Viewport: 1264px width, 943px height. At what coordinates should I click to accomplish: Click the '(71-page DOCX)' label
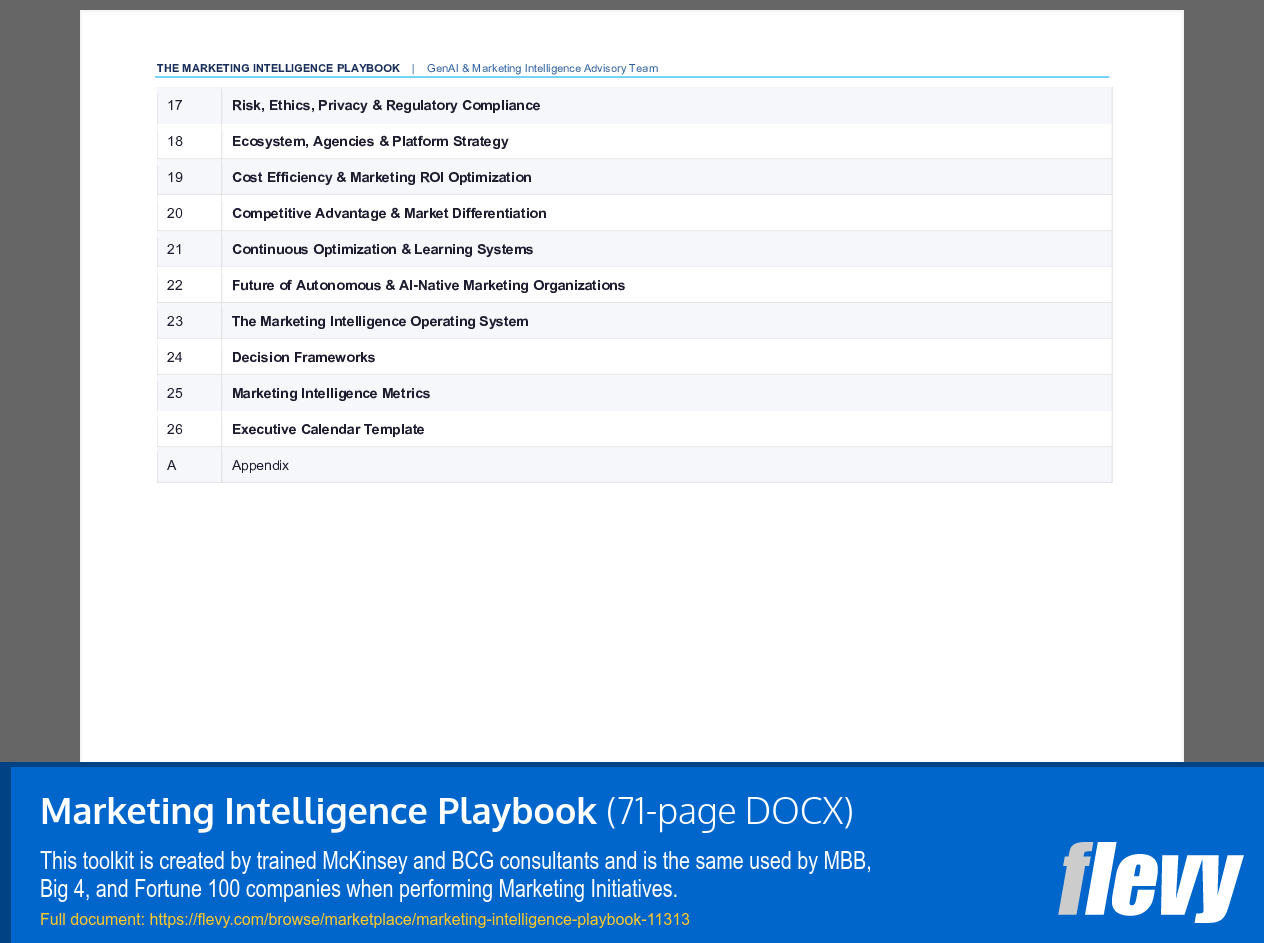[x=731, y=811]
